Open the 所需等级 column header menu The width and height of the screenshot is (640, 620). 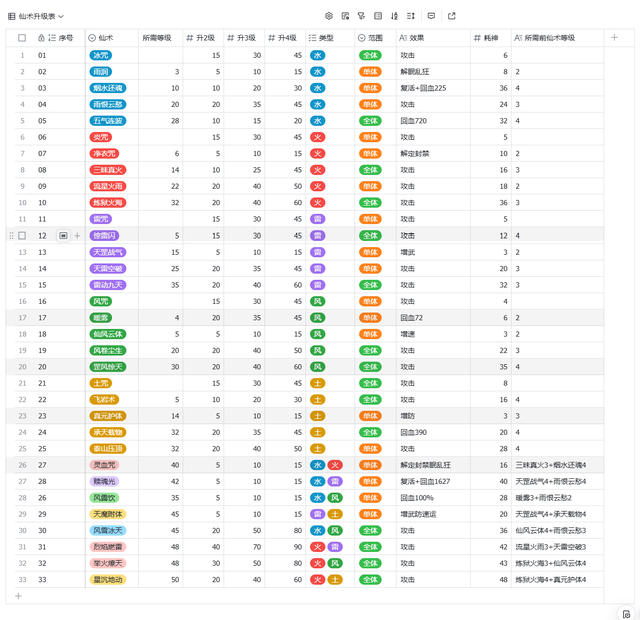point(160,38)
